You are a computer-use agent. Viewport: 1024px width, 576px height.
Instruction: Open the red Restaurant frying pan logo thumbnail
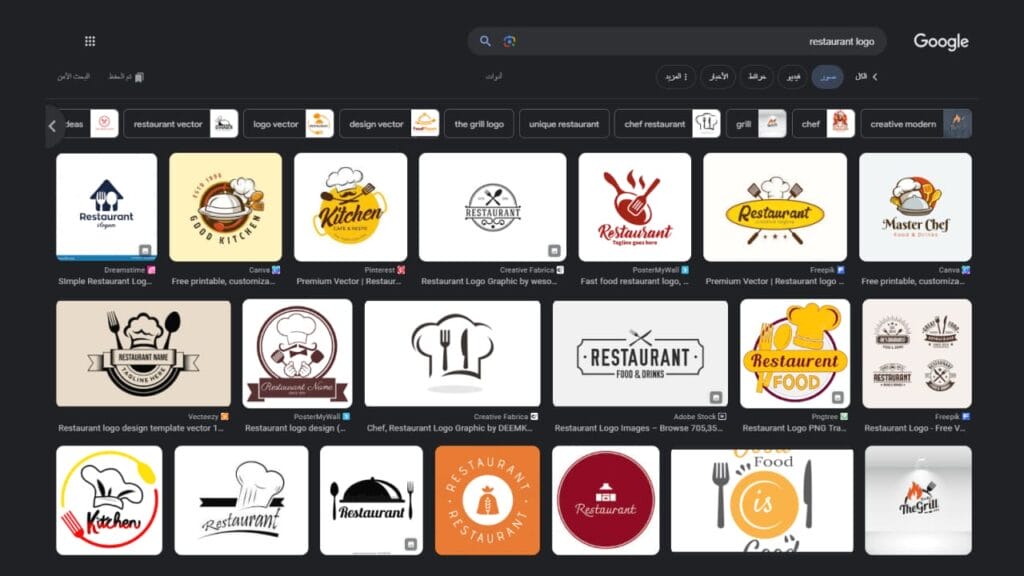634,207
